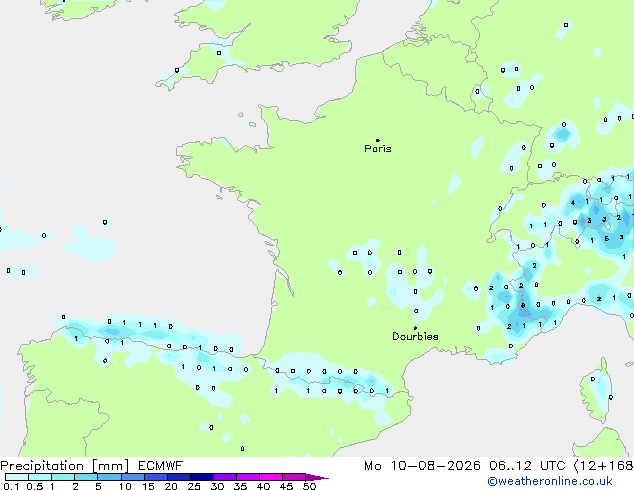Click the legend value label '25'

pyautogui.click(x=194, y=486)
